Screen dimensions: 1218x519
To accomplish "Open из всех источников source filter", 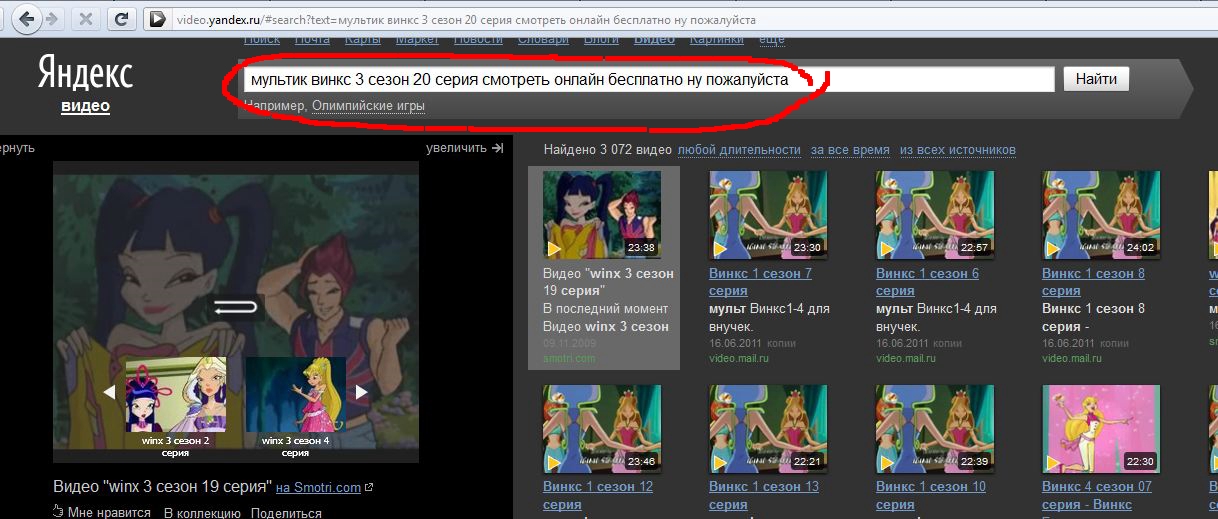I will [x=958, y=149].
